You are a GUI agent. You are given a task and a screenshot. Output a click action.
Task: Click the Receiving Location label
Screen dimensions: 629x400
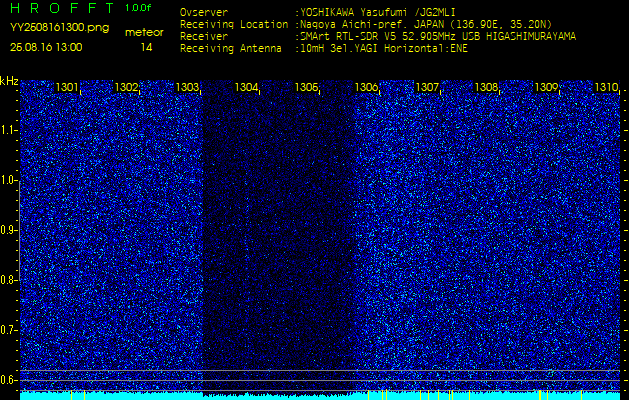point(234,25)
